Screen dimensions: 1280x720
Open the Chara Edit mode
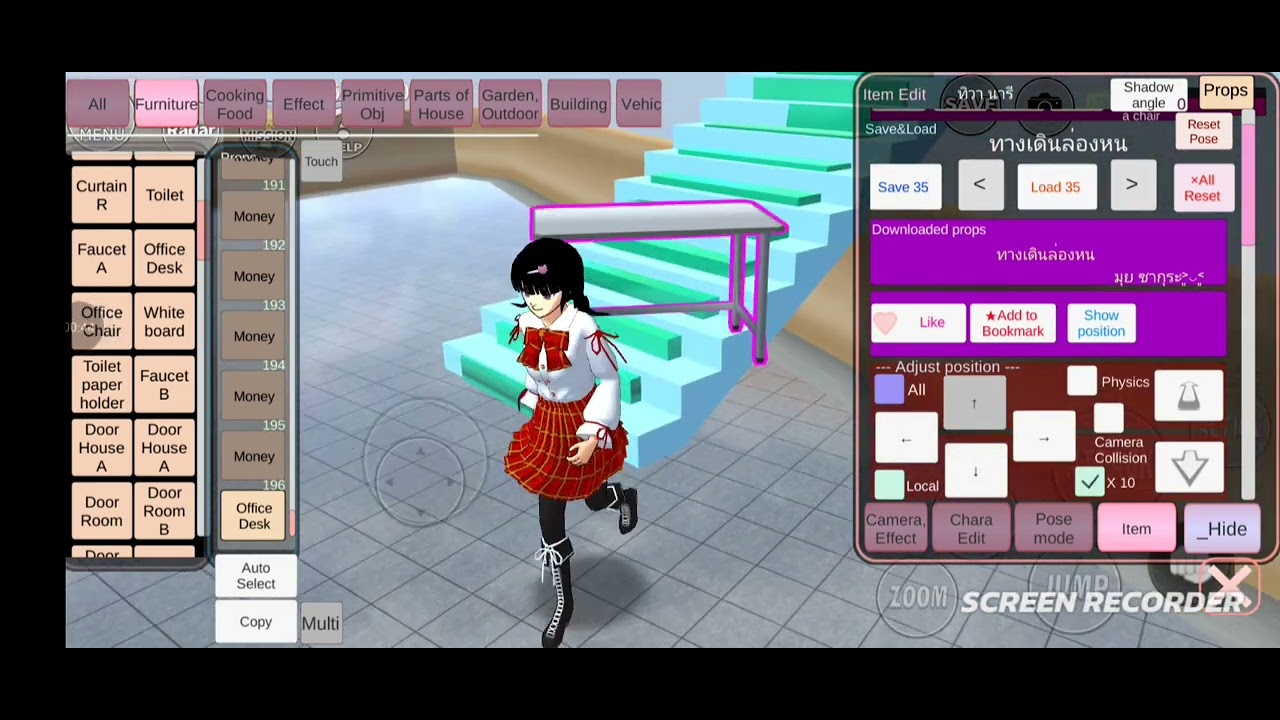pyautogui.click(x=971, y=529)
